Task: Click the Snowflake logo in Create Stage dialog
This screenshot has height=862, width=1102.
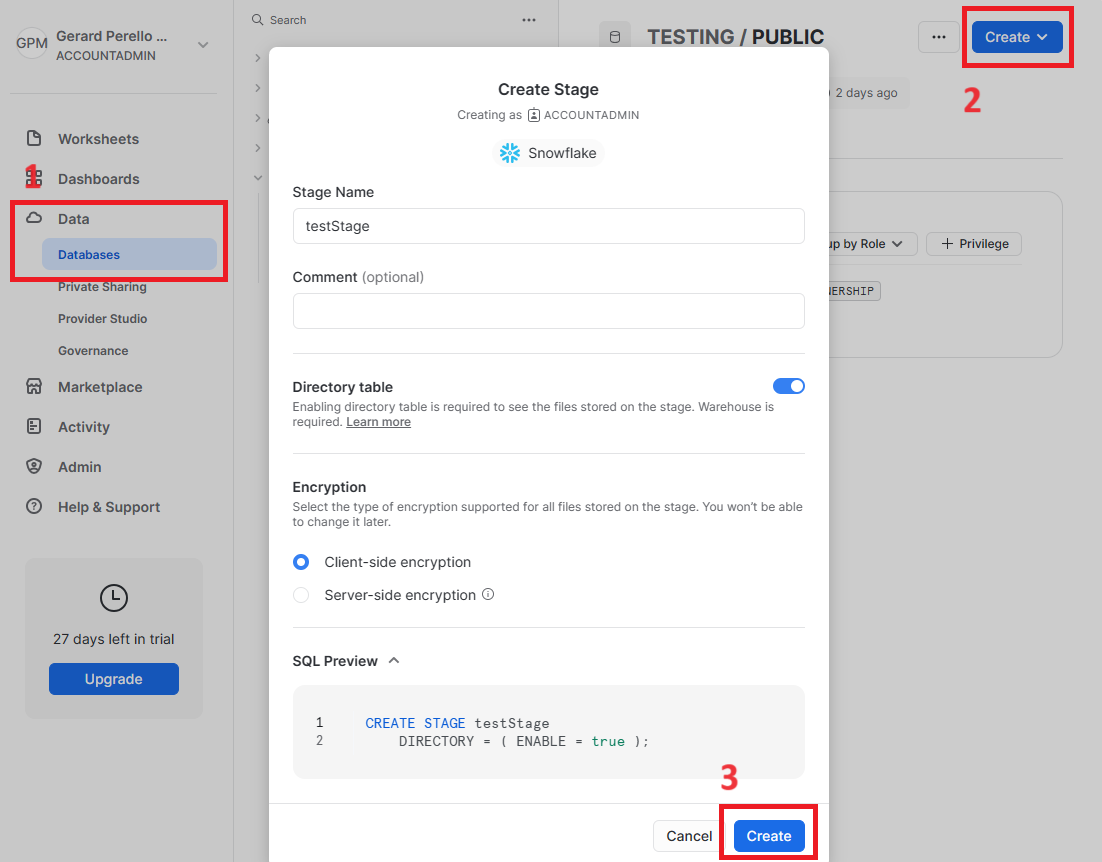Action: tap(549, 153)
